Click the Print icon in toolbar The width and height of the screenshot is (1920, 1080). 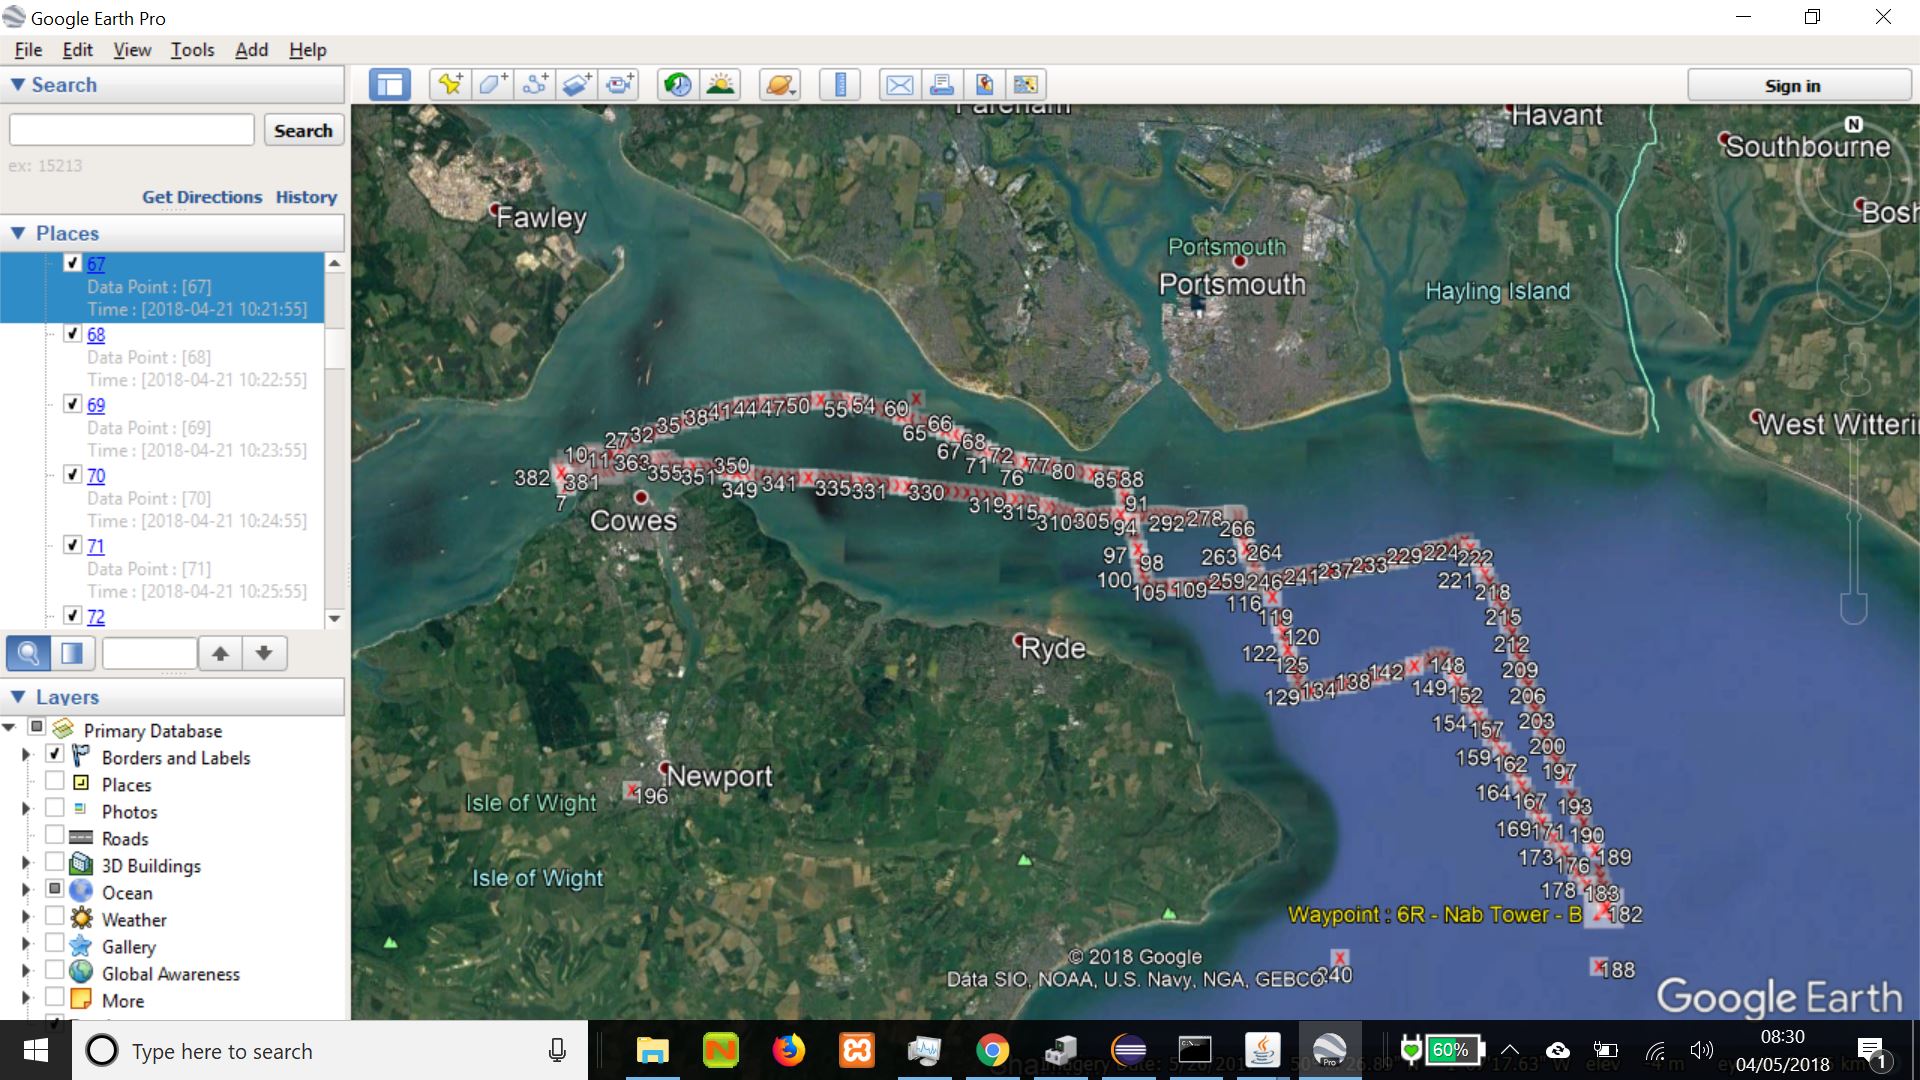941,85
